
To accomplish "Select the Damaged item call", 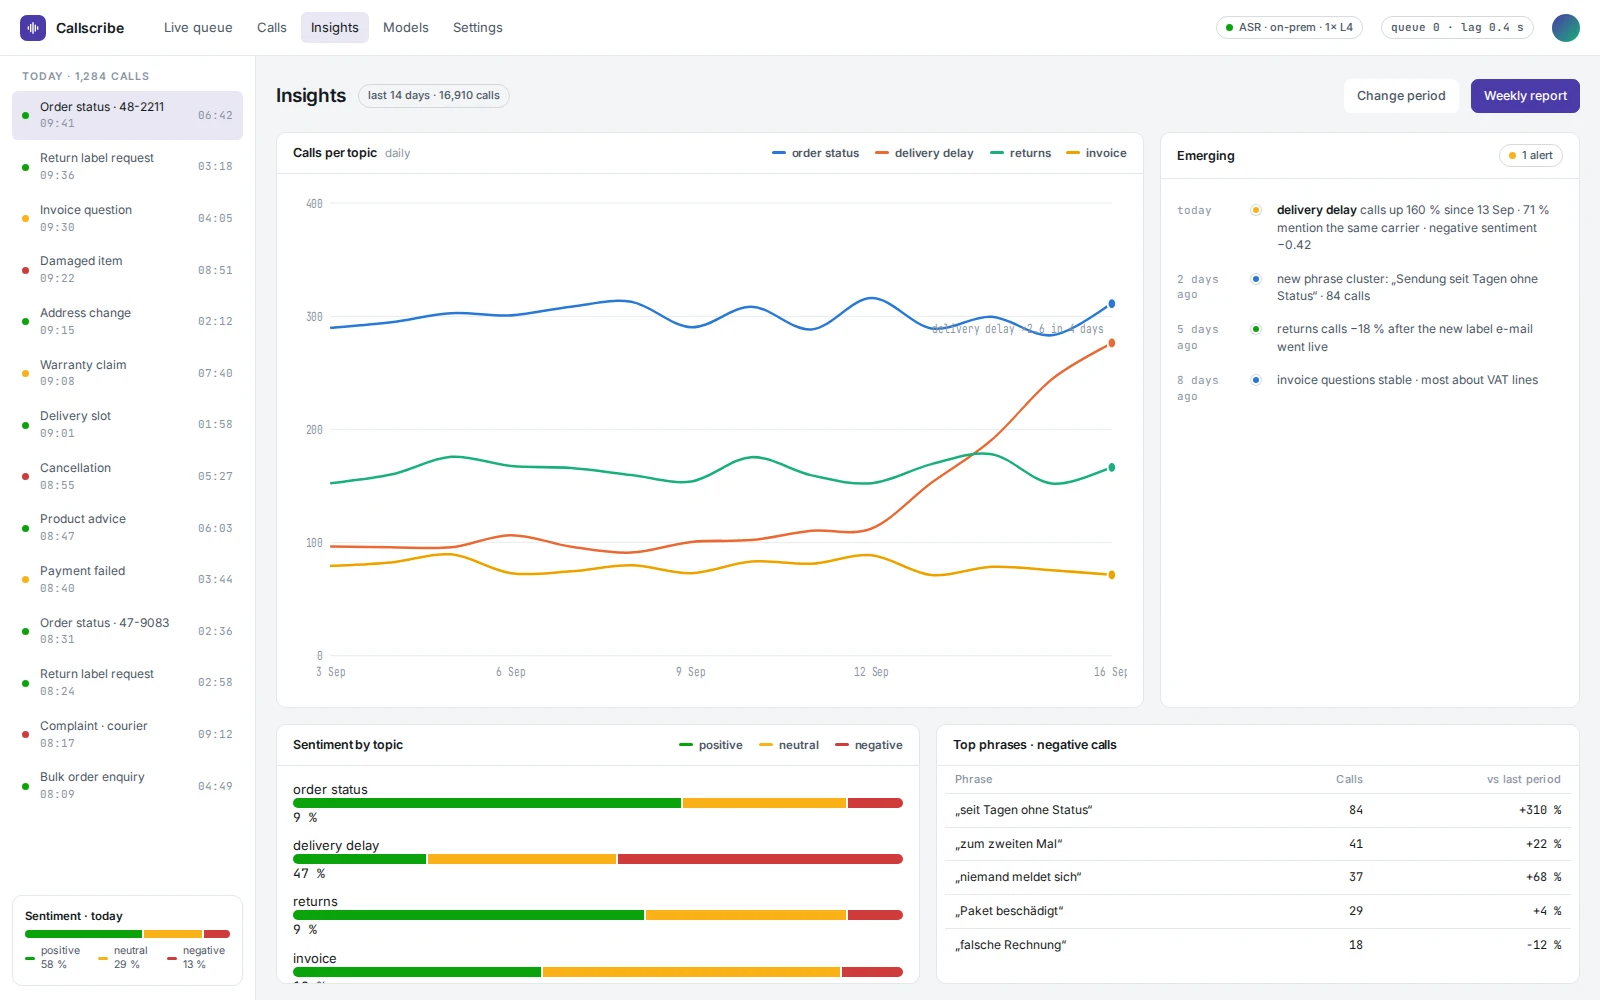I will point(127,270).
